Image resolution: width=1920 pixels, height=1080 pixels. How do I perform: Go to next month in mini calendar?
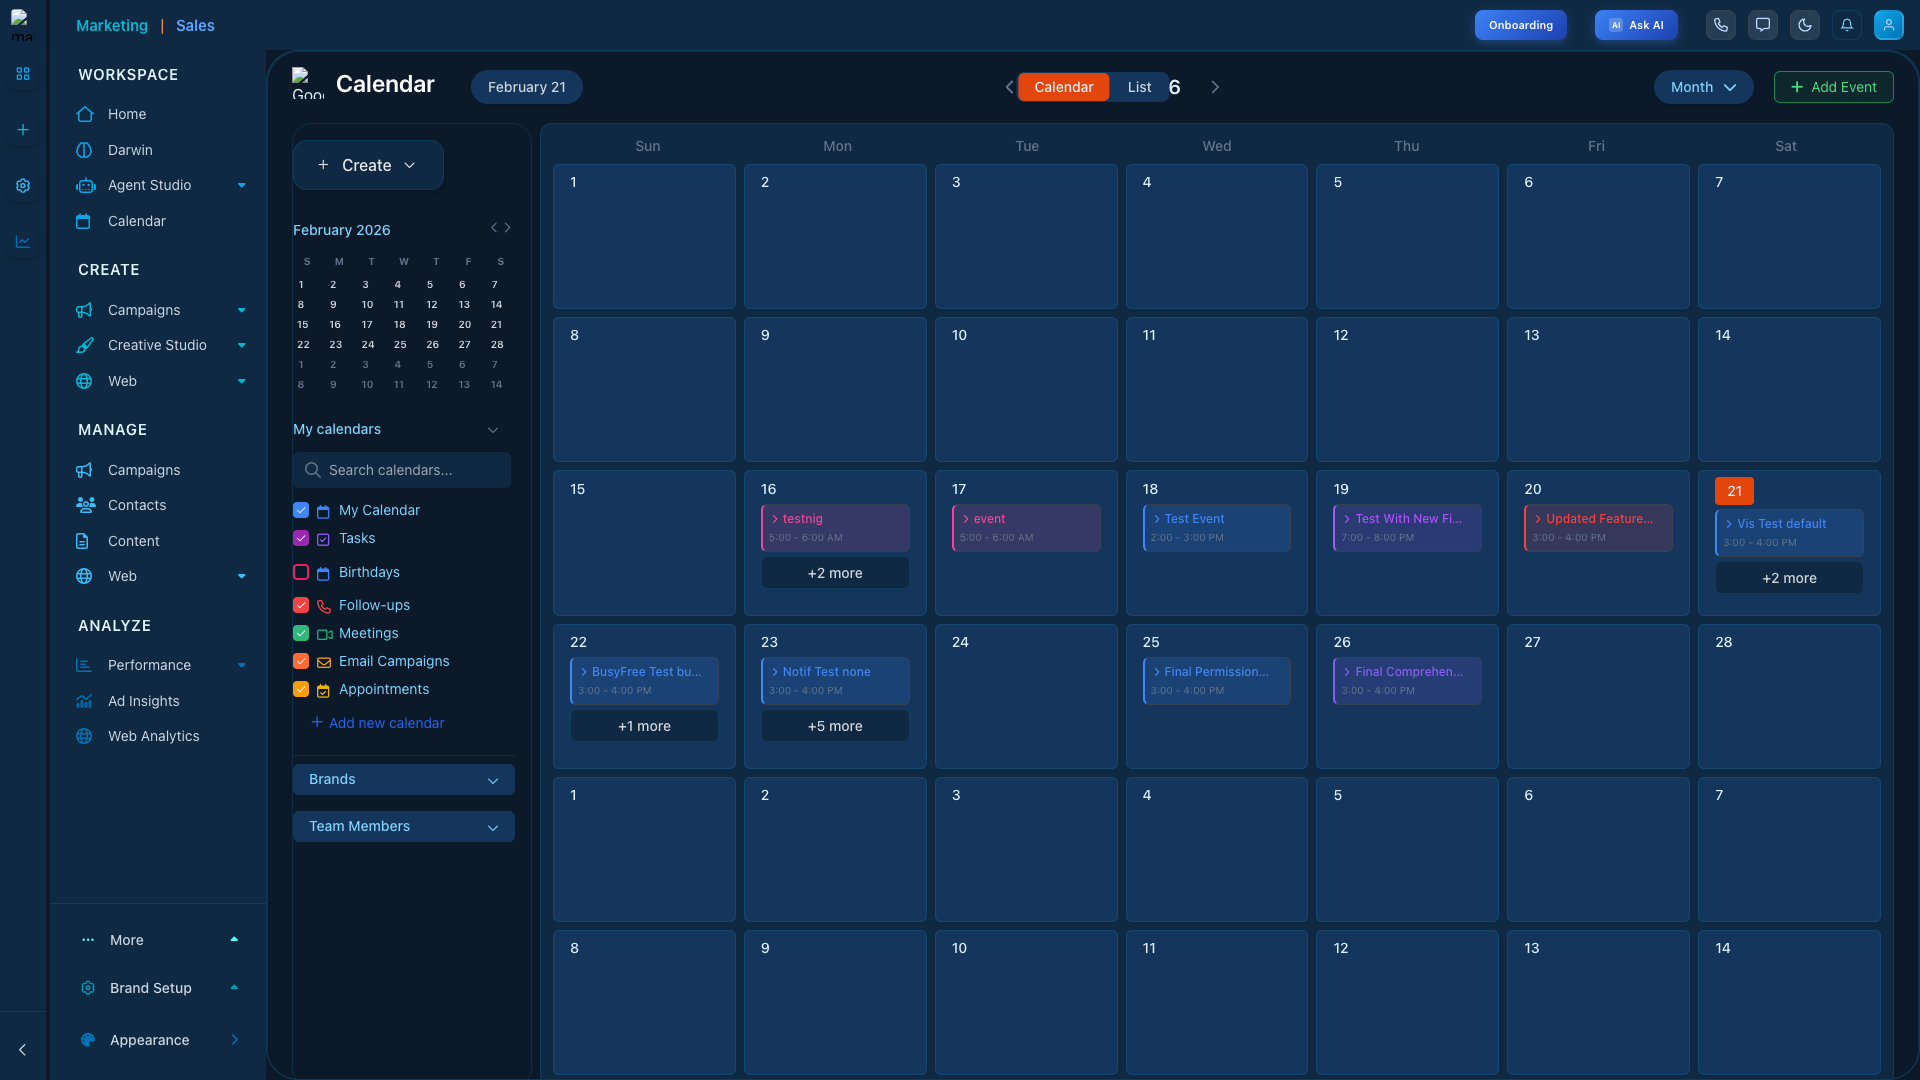click(x=508, y=228)
